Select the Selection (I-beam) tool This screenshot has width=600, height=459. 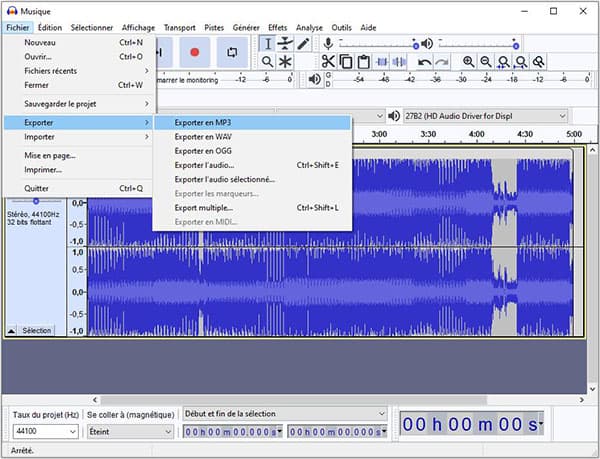pyautogui.click(x=268, y=44)
